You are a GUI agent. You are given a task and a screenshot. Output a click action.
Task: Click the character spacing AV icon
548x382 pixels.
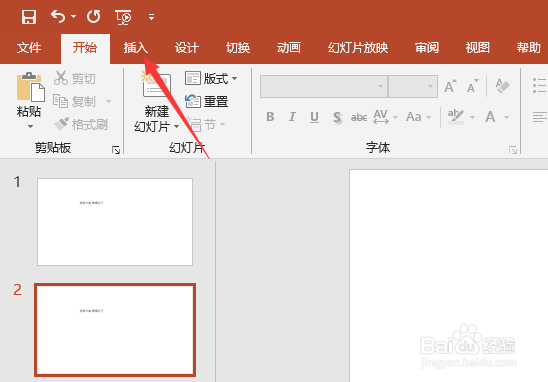(381, 117)
